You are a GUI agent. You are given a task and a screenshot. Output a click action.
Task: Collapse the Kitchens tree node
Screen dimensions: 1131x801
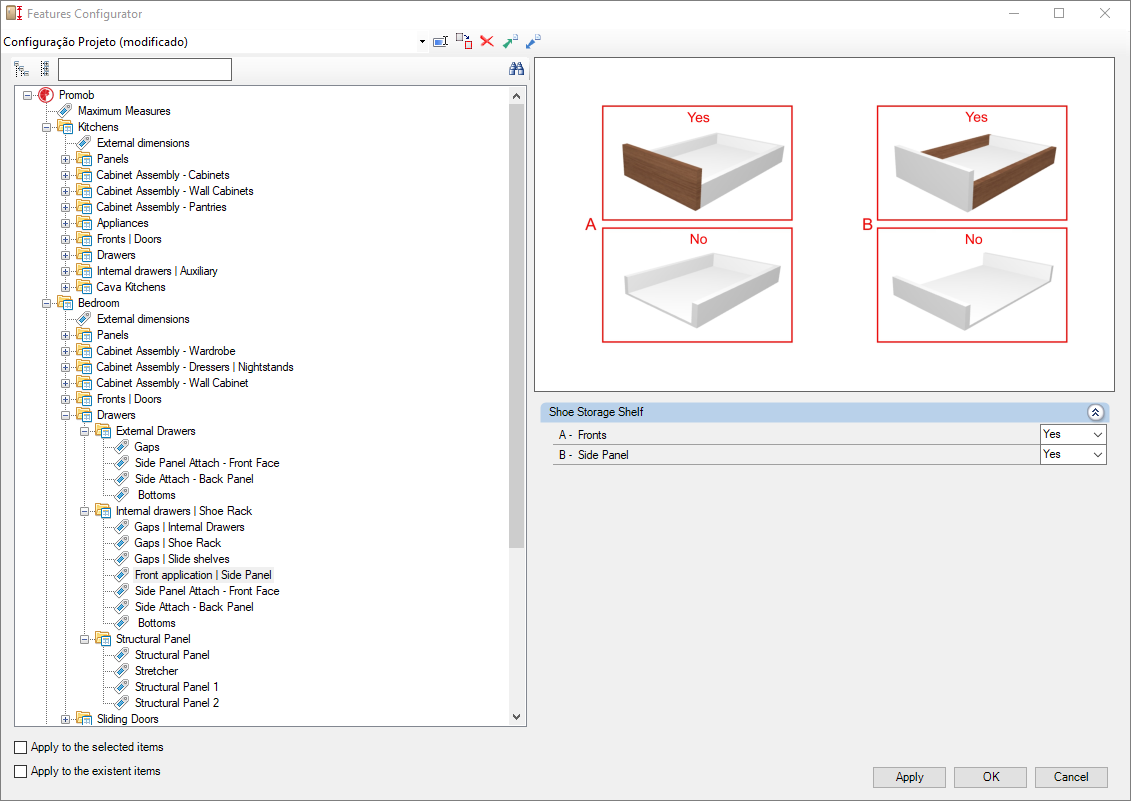click(46, 127)
